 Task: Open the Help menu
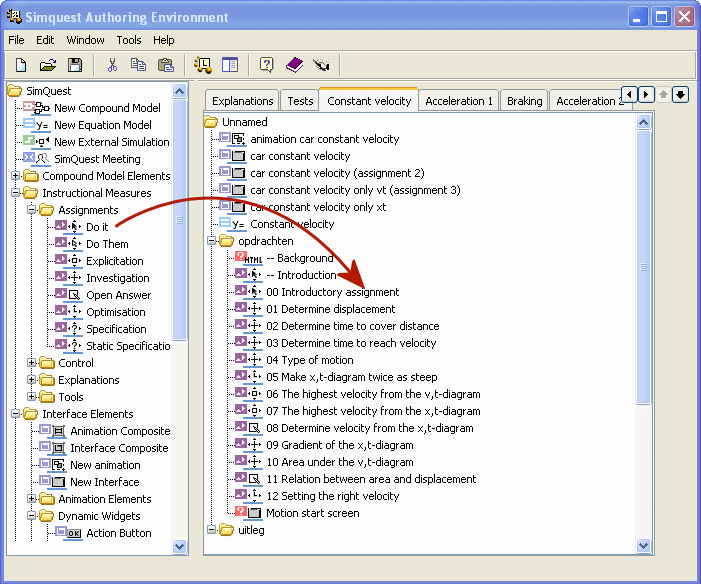164,40
